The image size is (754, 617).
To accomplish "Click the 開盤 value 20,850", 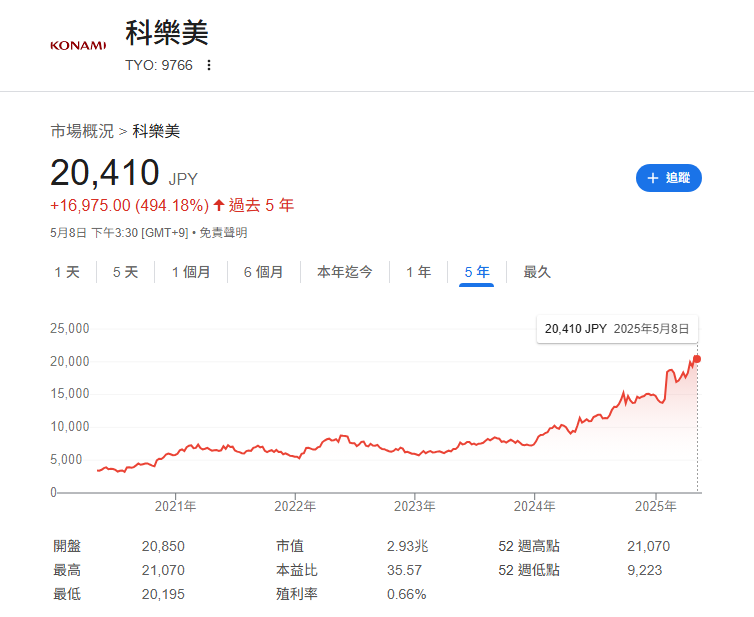I will click(x=163, y=546).
